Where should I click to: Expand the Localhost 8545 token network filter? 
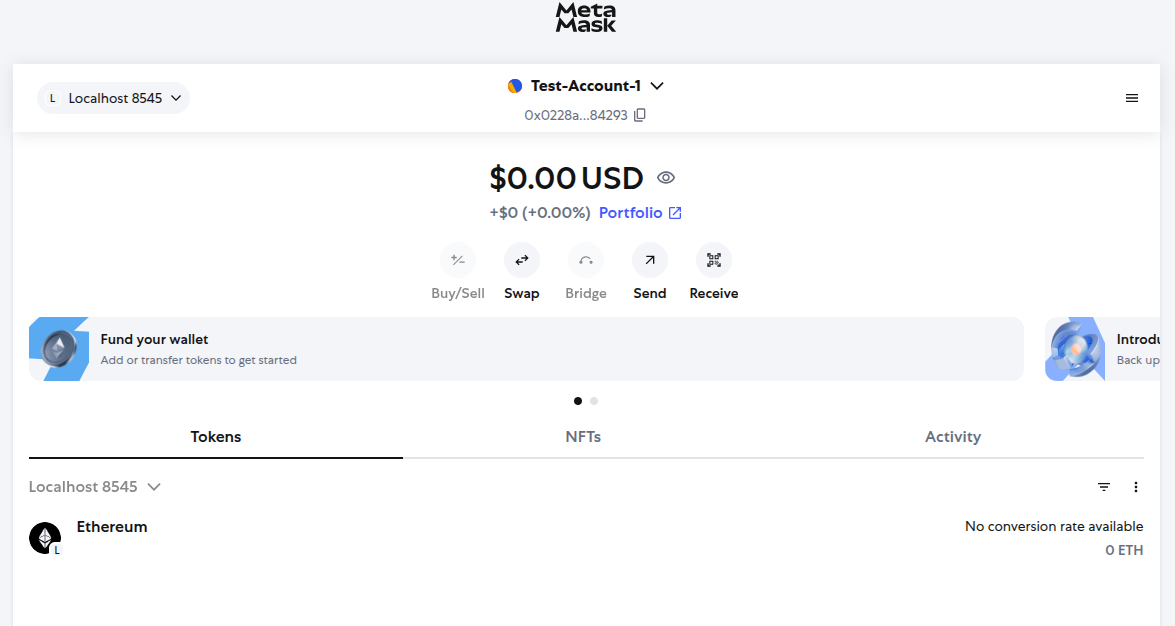(x=95, y=487)
